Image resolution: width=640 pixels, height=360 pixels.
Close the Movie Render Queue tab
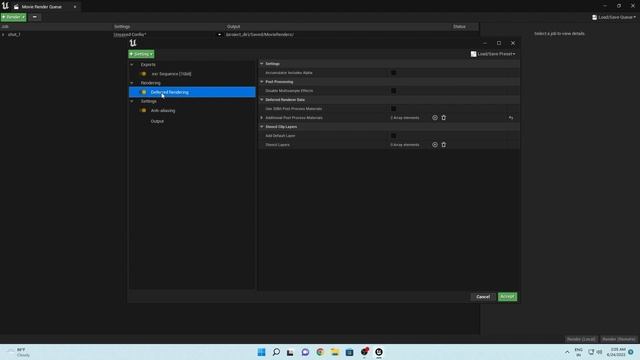[x=75, y=7]
